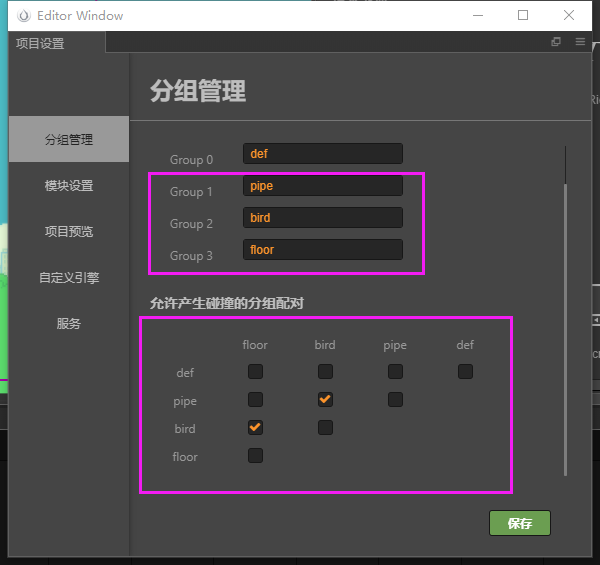Open the panel hamburger menu icon

click(x=580, y=42)
